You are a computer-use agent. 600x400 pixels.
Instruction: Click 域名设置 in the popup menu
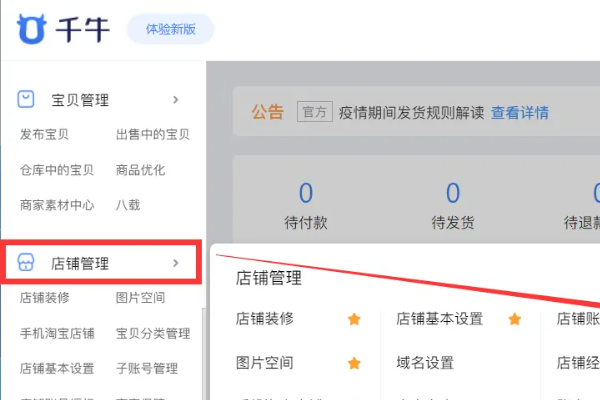pos(425,362)
